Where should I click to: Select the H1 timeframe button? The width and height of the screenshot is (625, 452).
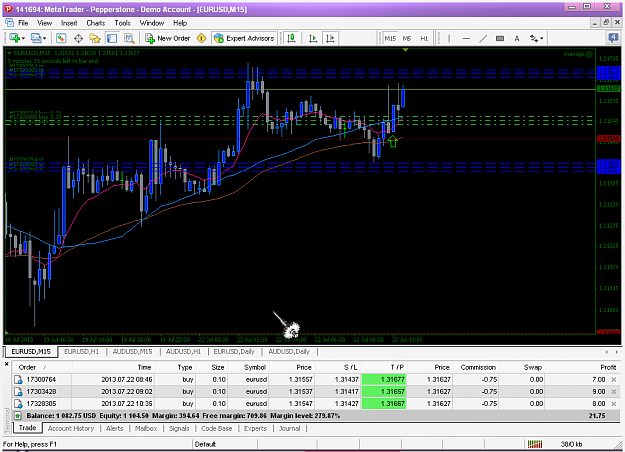coord(424,38)
